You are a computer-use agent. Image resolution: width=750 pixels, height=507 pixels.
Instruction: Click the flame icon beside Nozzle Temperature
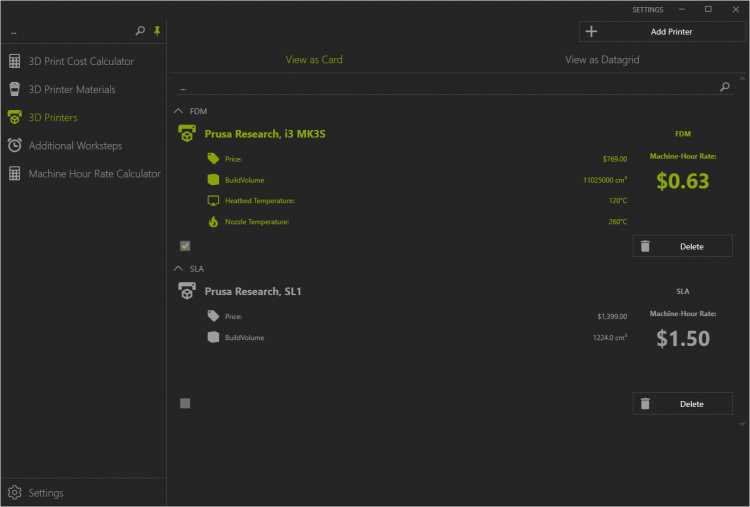click(213, 221)
